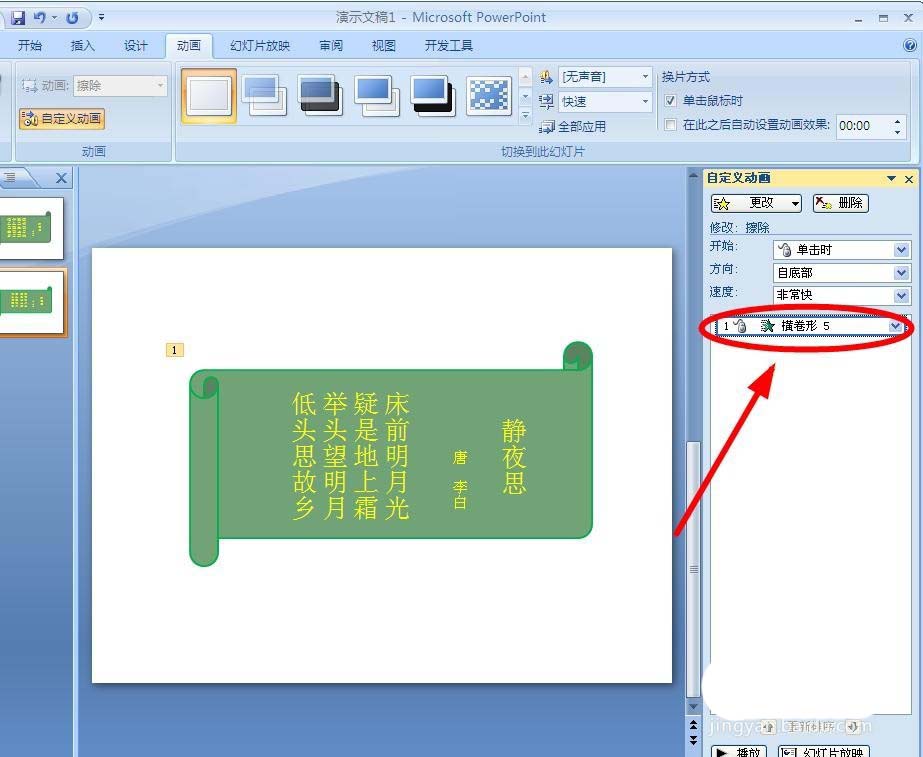Open the 开发工具 tab
This screenshot has height=757, width=923.
point(449,45)
